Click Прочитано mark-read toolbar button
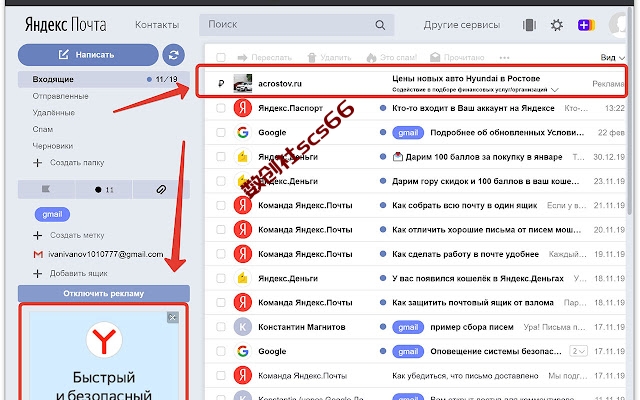640x400 pixels. click(457, 58)
